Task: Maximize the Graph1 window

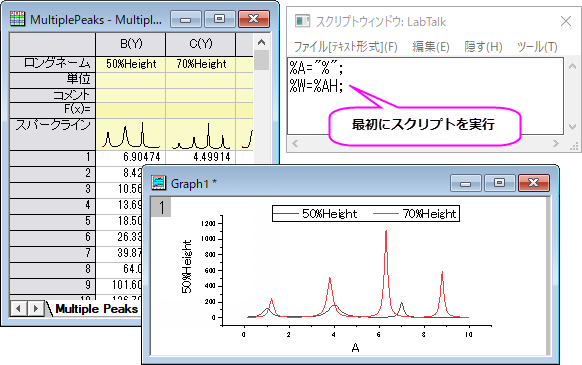Action: 500,183
